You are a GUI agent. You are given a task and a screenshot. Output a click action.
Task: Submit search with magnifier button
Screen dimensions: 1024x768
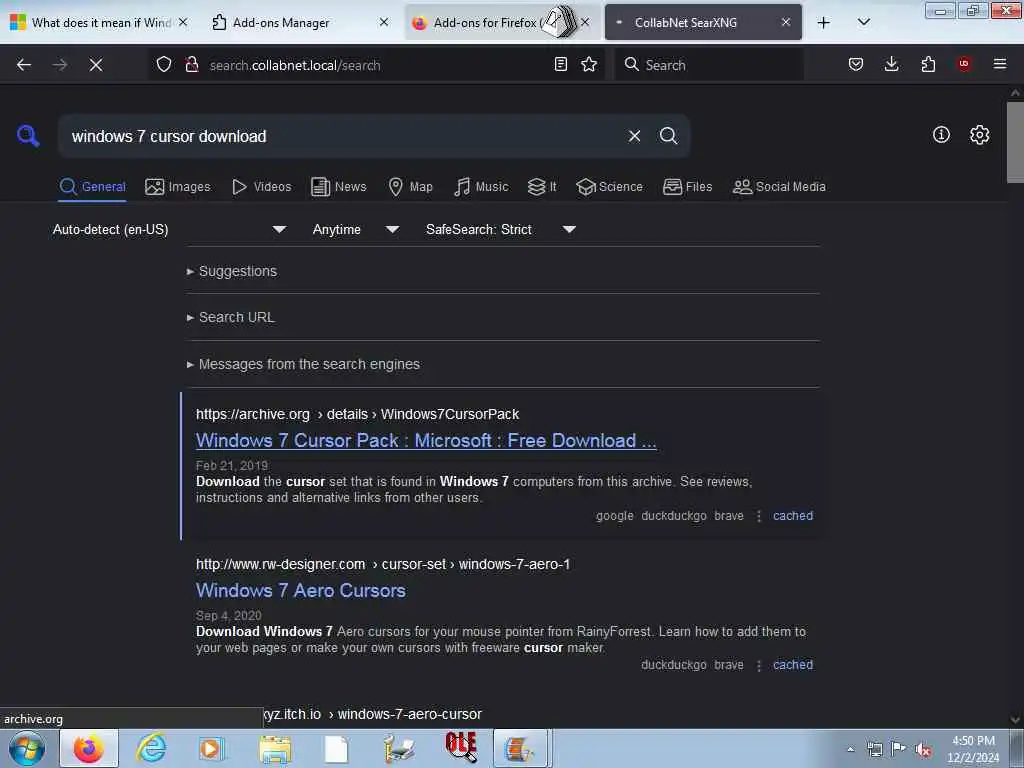coord(668,136)
